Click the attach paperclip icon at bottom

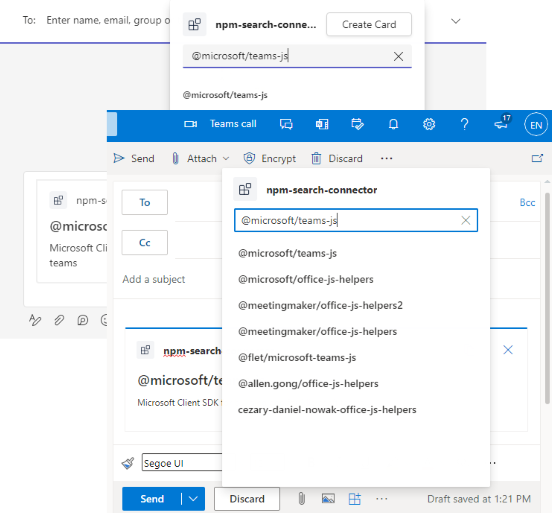302,499
